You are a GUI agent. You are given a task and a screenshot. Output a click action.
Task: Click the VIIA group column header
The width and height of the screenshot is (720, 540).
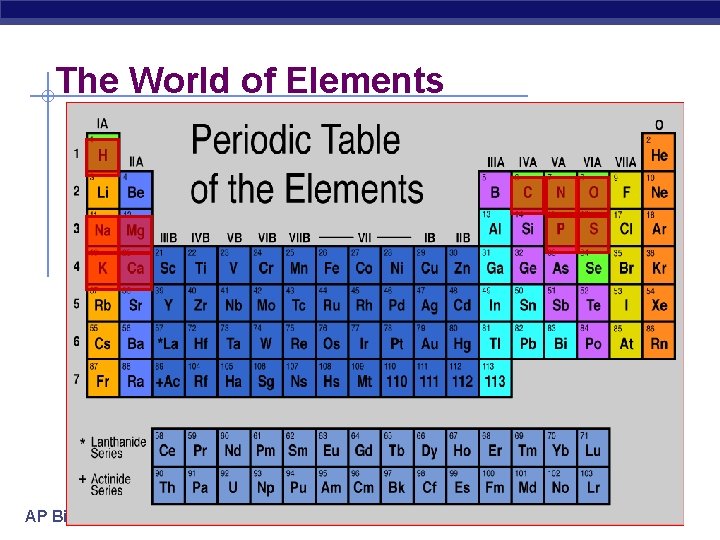625,162
